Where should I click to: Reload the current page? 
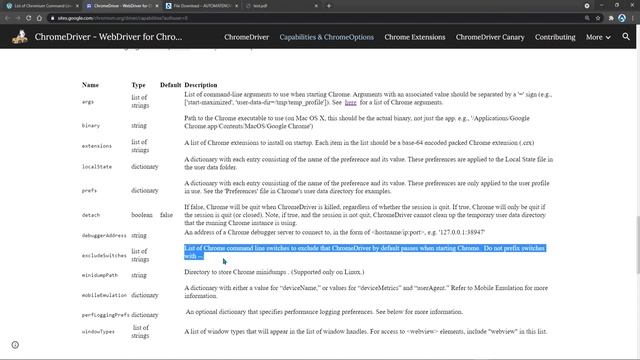click(x=28, y=18)
